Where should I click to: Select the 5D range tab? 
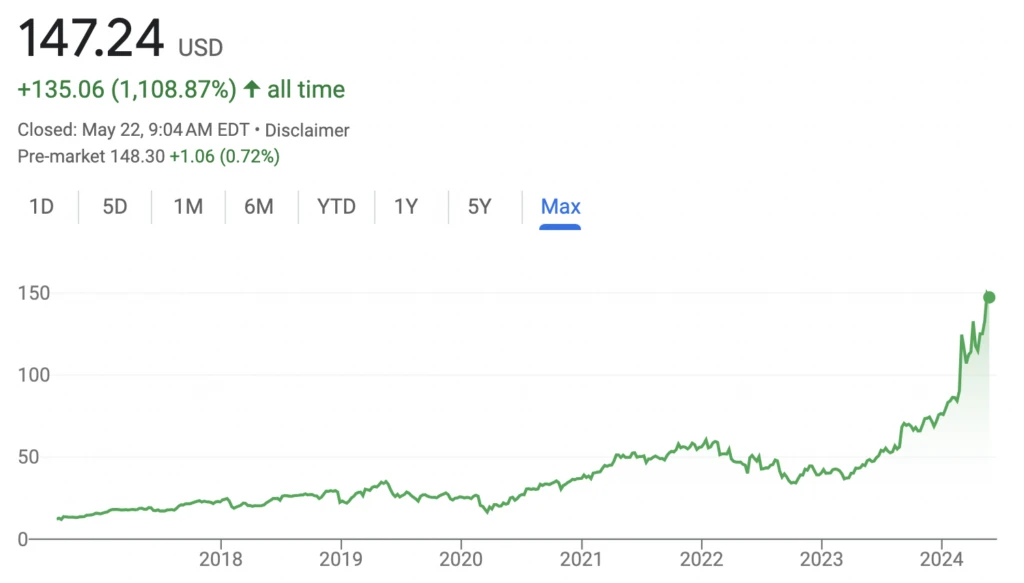(x=115, y=207)
